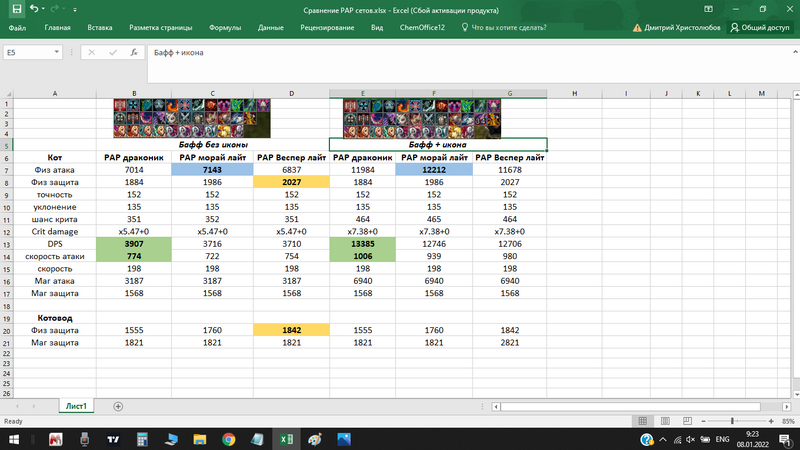Select the Лист1 sheet tab
The image size is (800, 450).
click(76, 407)
